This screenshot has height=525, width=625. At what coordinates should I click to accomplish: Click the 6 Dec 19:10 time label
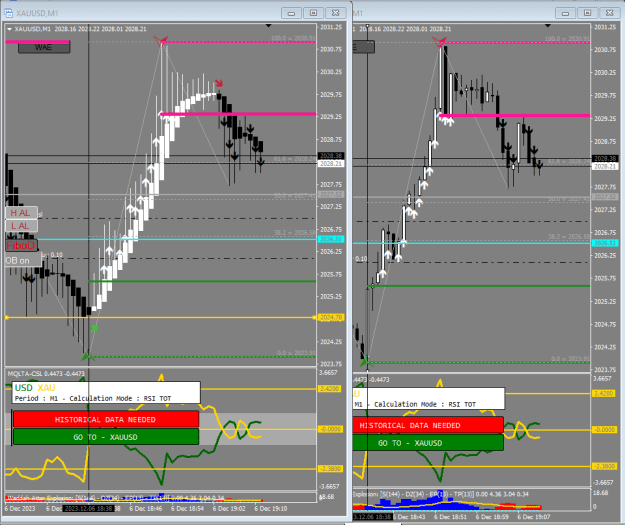pyautogui.click(x=271, y=509)
